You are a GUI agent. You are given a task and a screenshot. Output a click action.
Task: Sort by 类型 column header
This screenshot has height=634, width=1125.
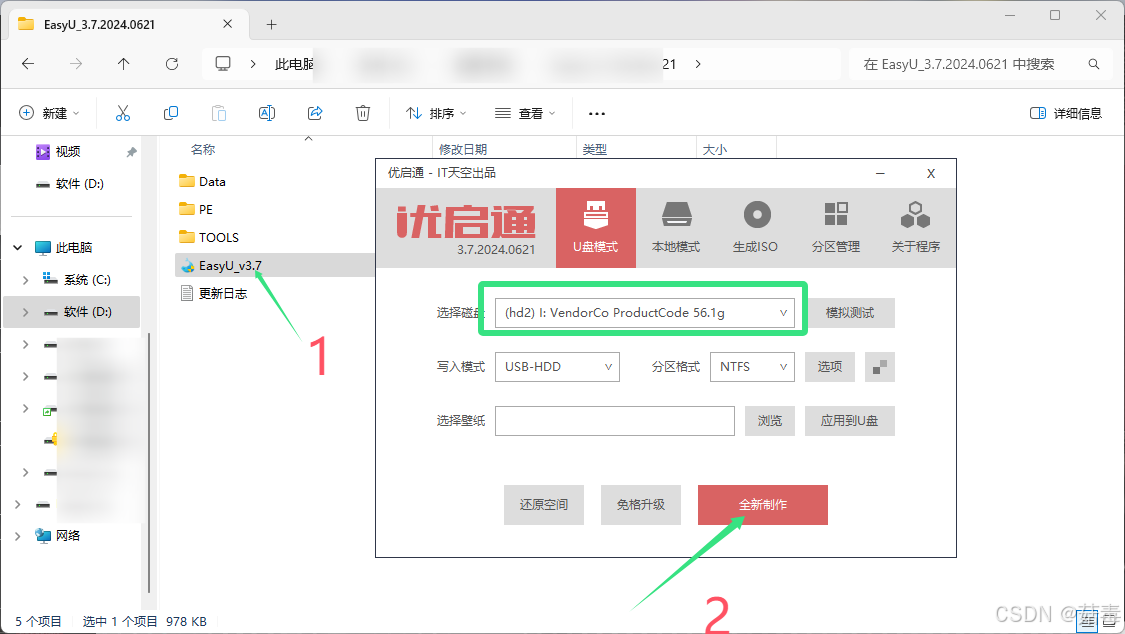(x=595, y=149)
